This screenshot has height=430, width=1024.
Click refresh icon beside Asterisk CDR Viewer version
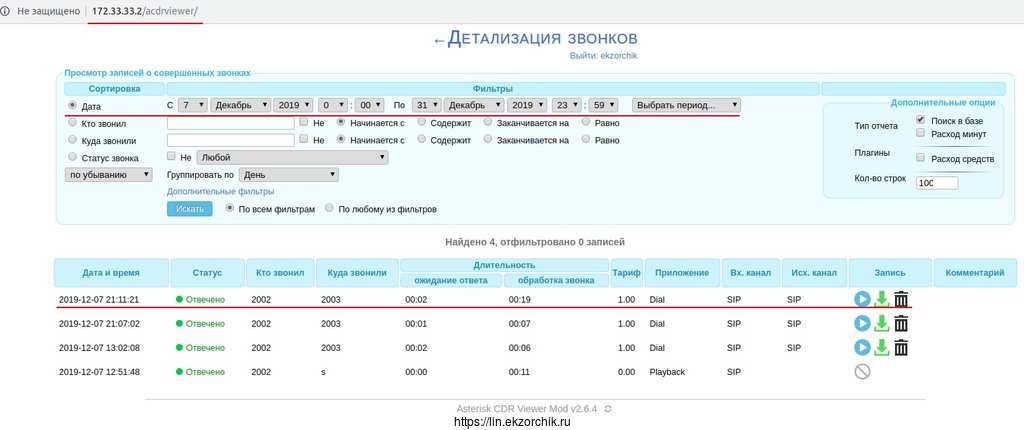point(608,409)
